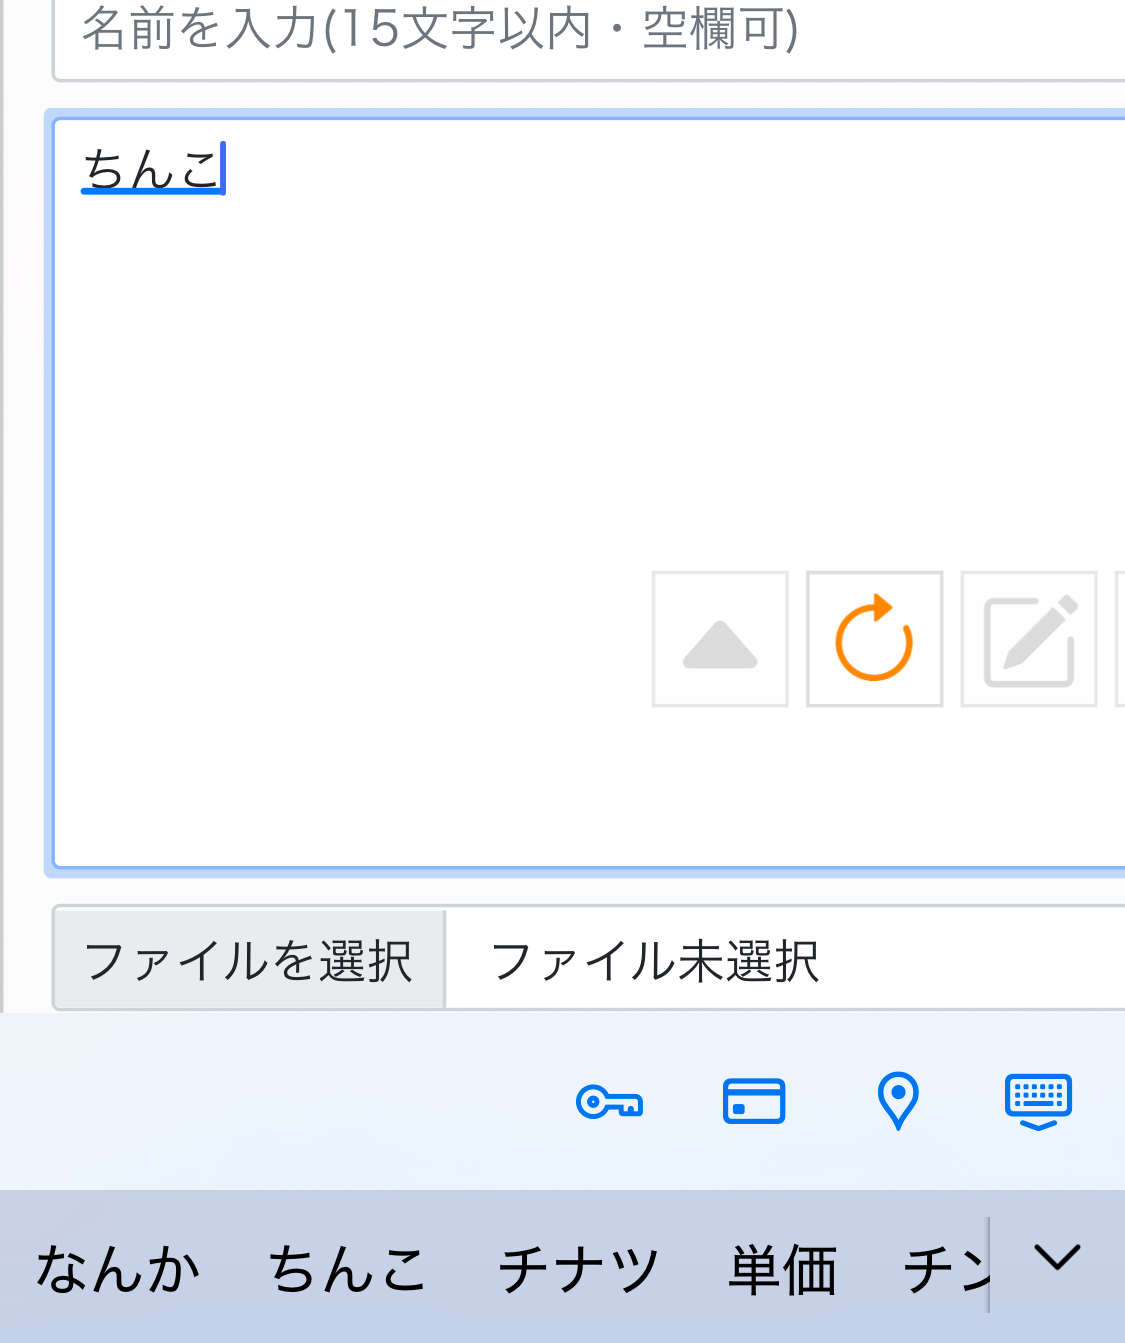Select suggestion ちんこ in candidate bar
Image resolution: width=1125 pixels, height=1343 pixels.
pos(348,1269)
